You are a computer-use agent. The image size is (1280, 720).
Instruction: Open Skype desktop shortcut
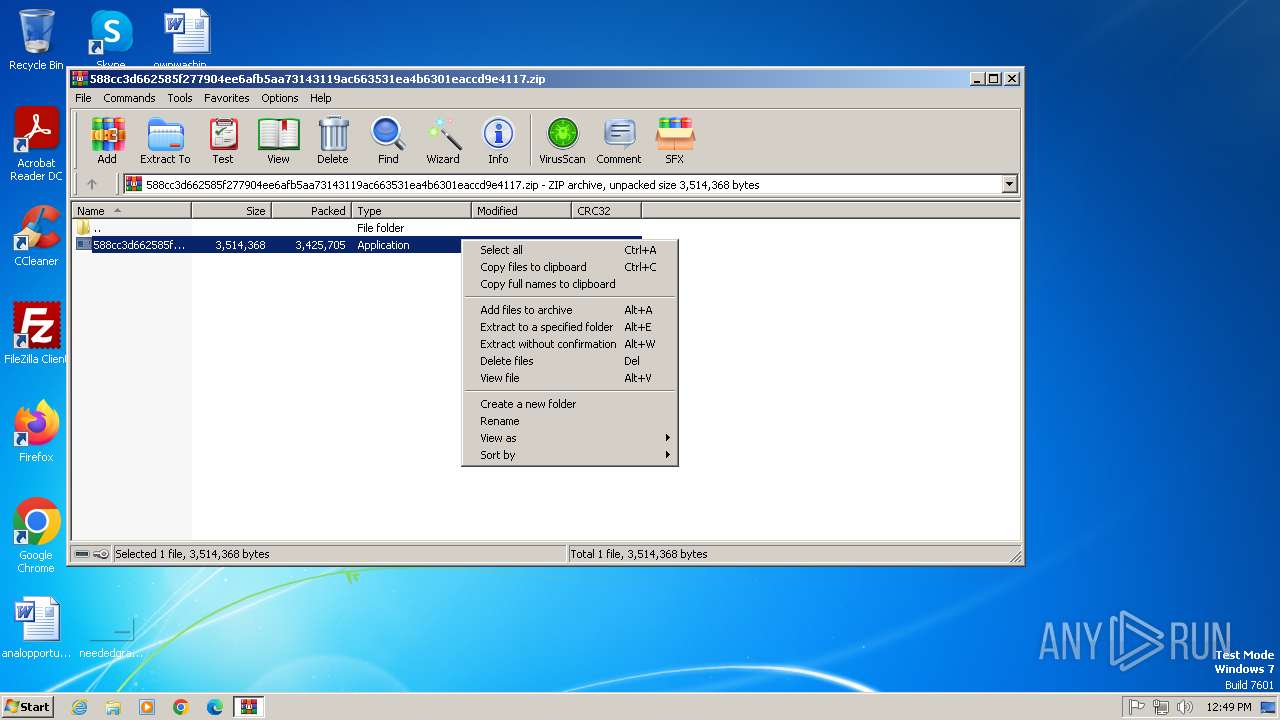pos(110,38)
